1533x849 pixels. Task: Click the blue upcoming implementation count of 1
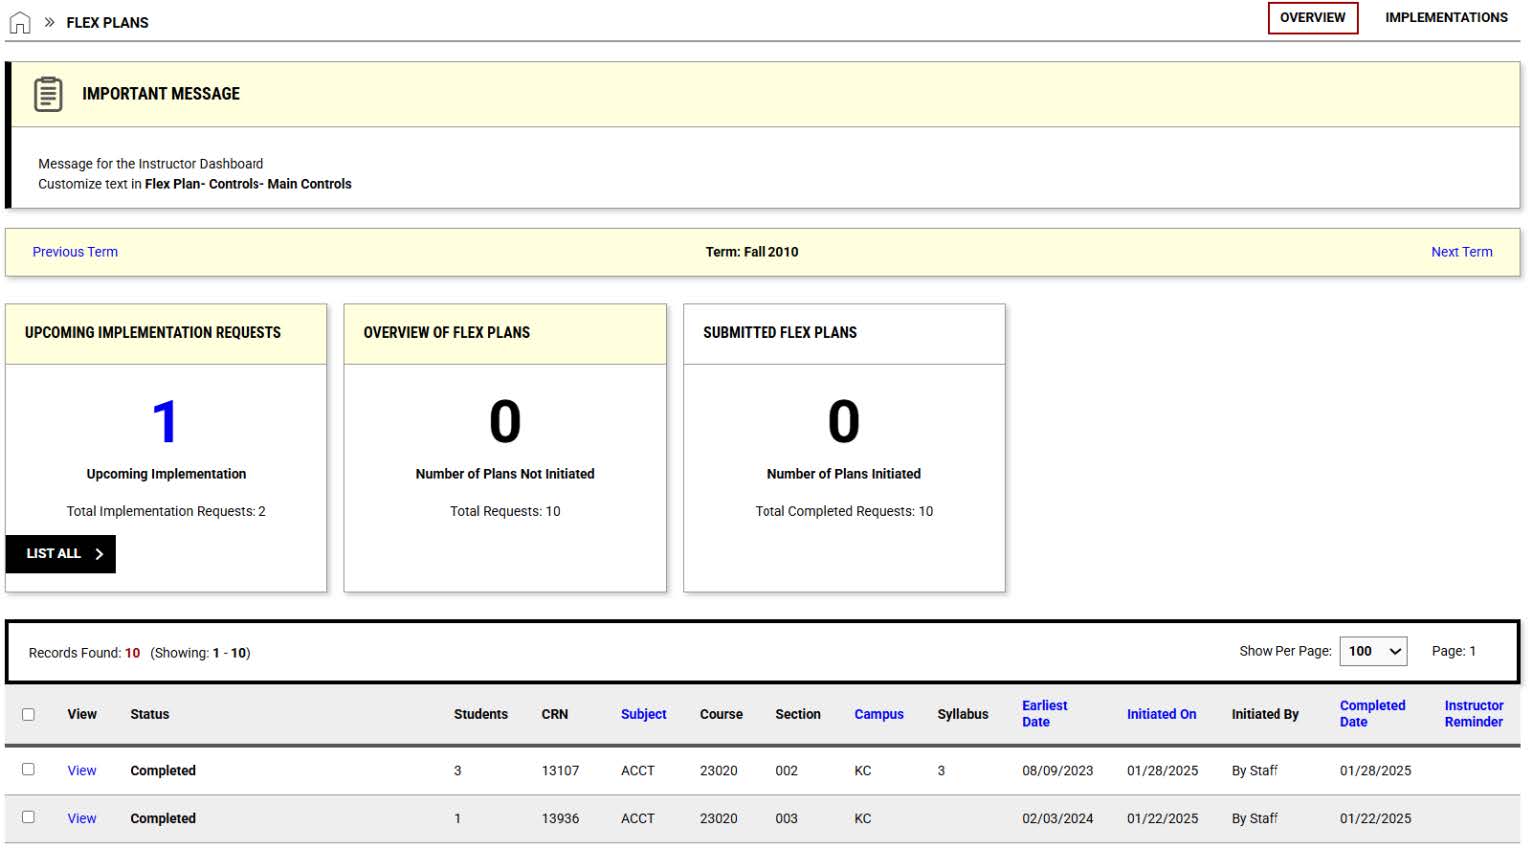click(166, 421)
